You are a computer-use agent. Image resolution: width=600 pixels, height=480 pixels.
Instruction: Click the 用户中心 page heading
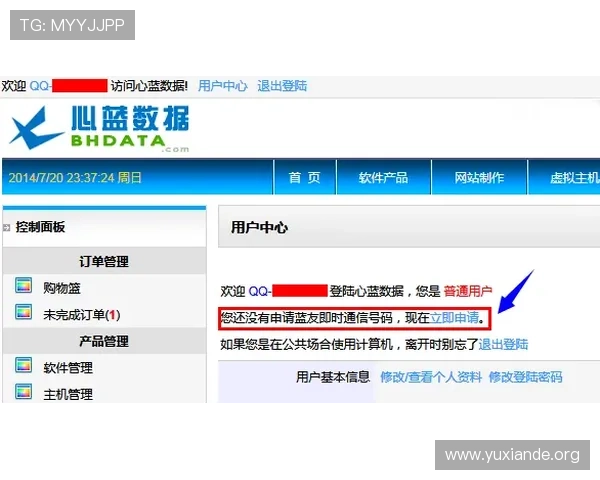click(x=259, y=227)
